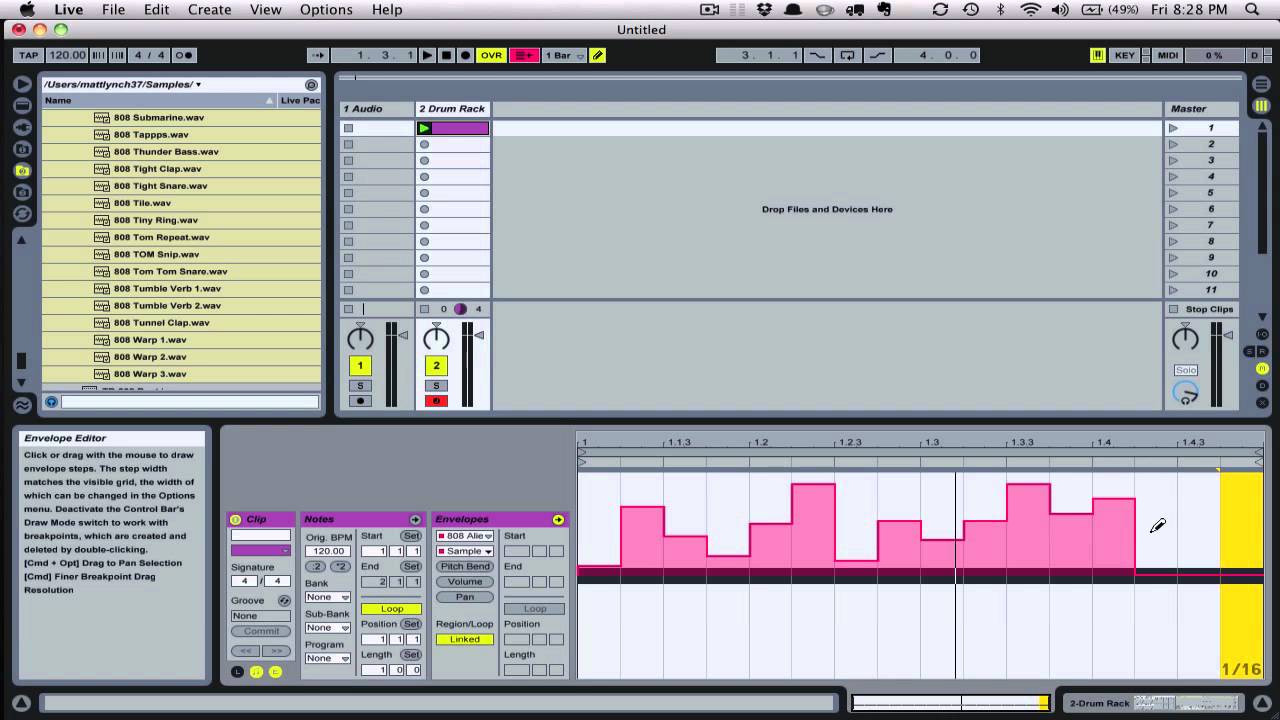Click the red arm button on track 2
This screenshot has height=720, width=1280.
(436, 401)
